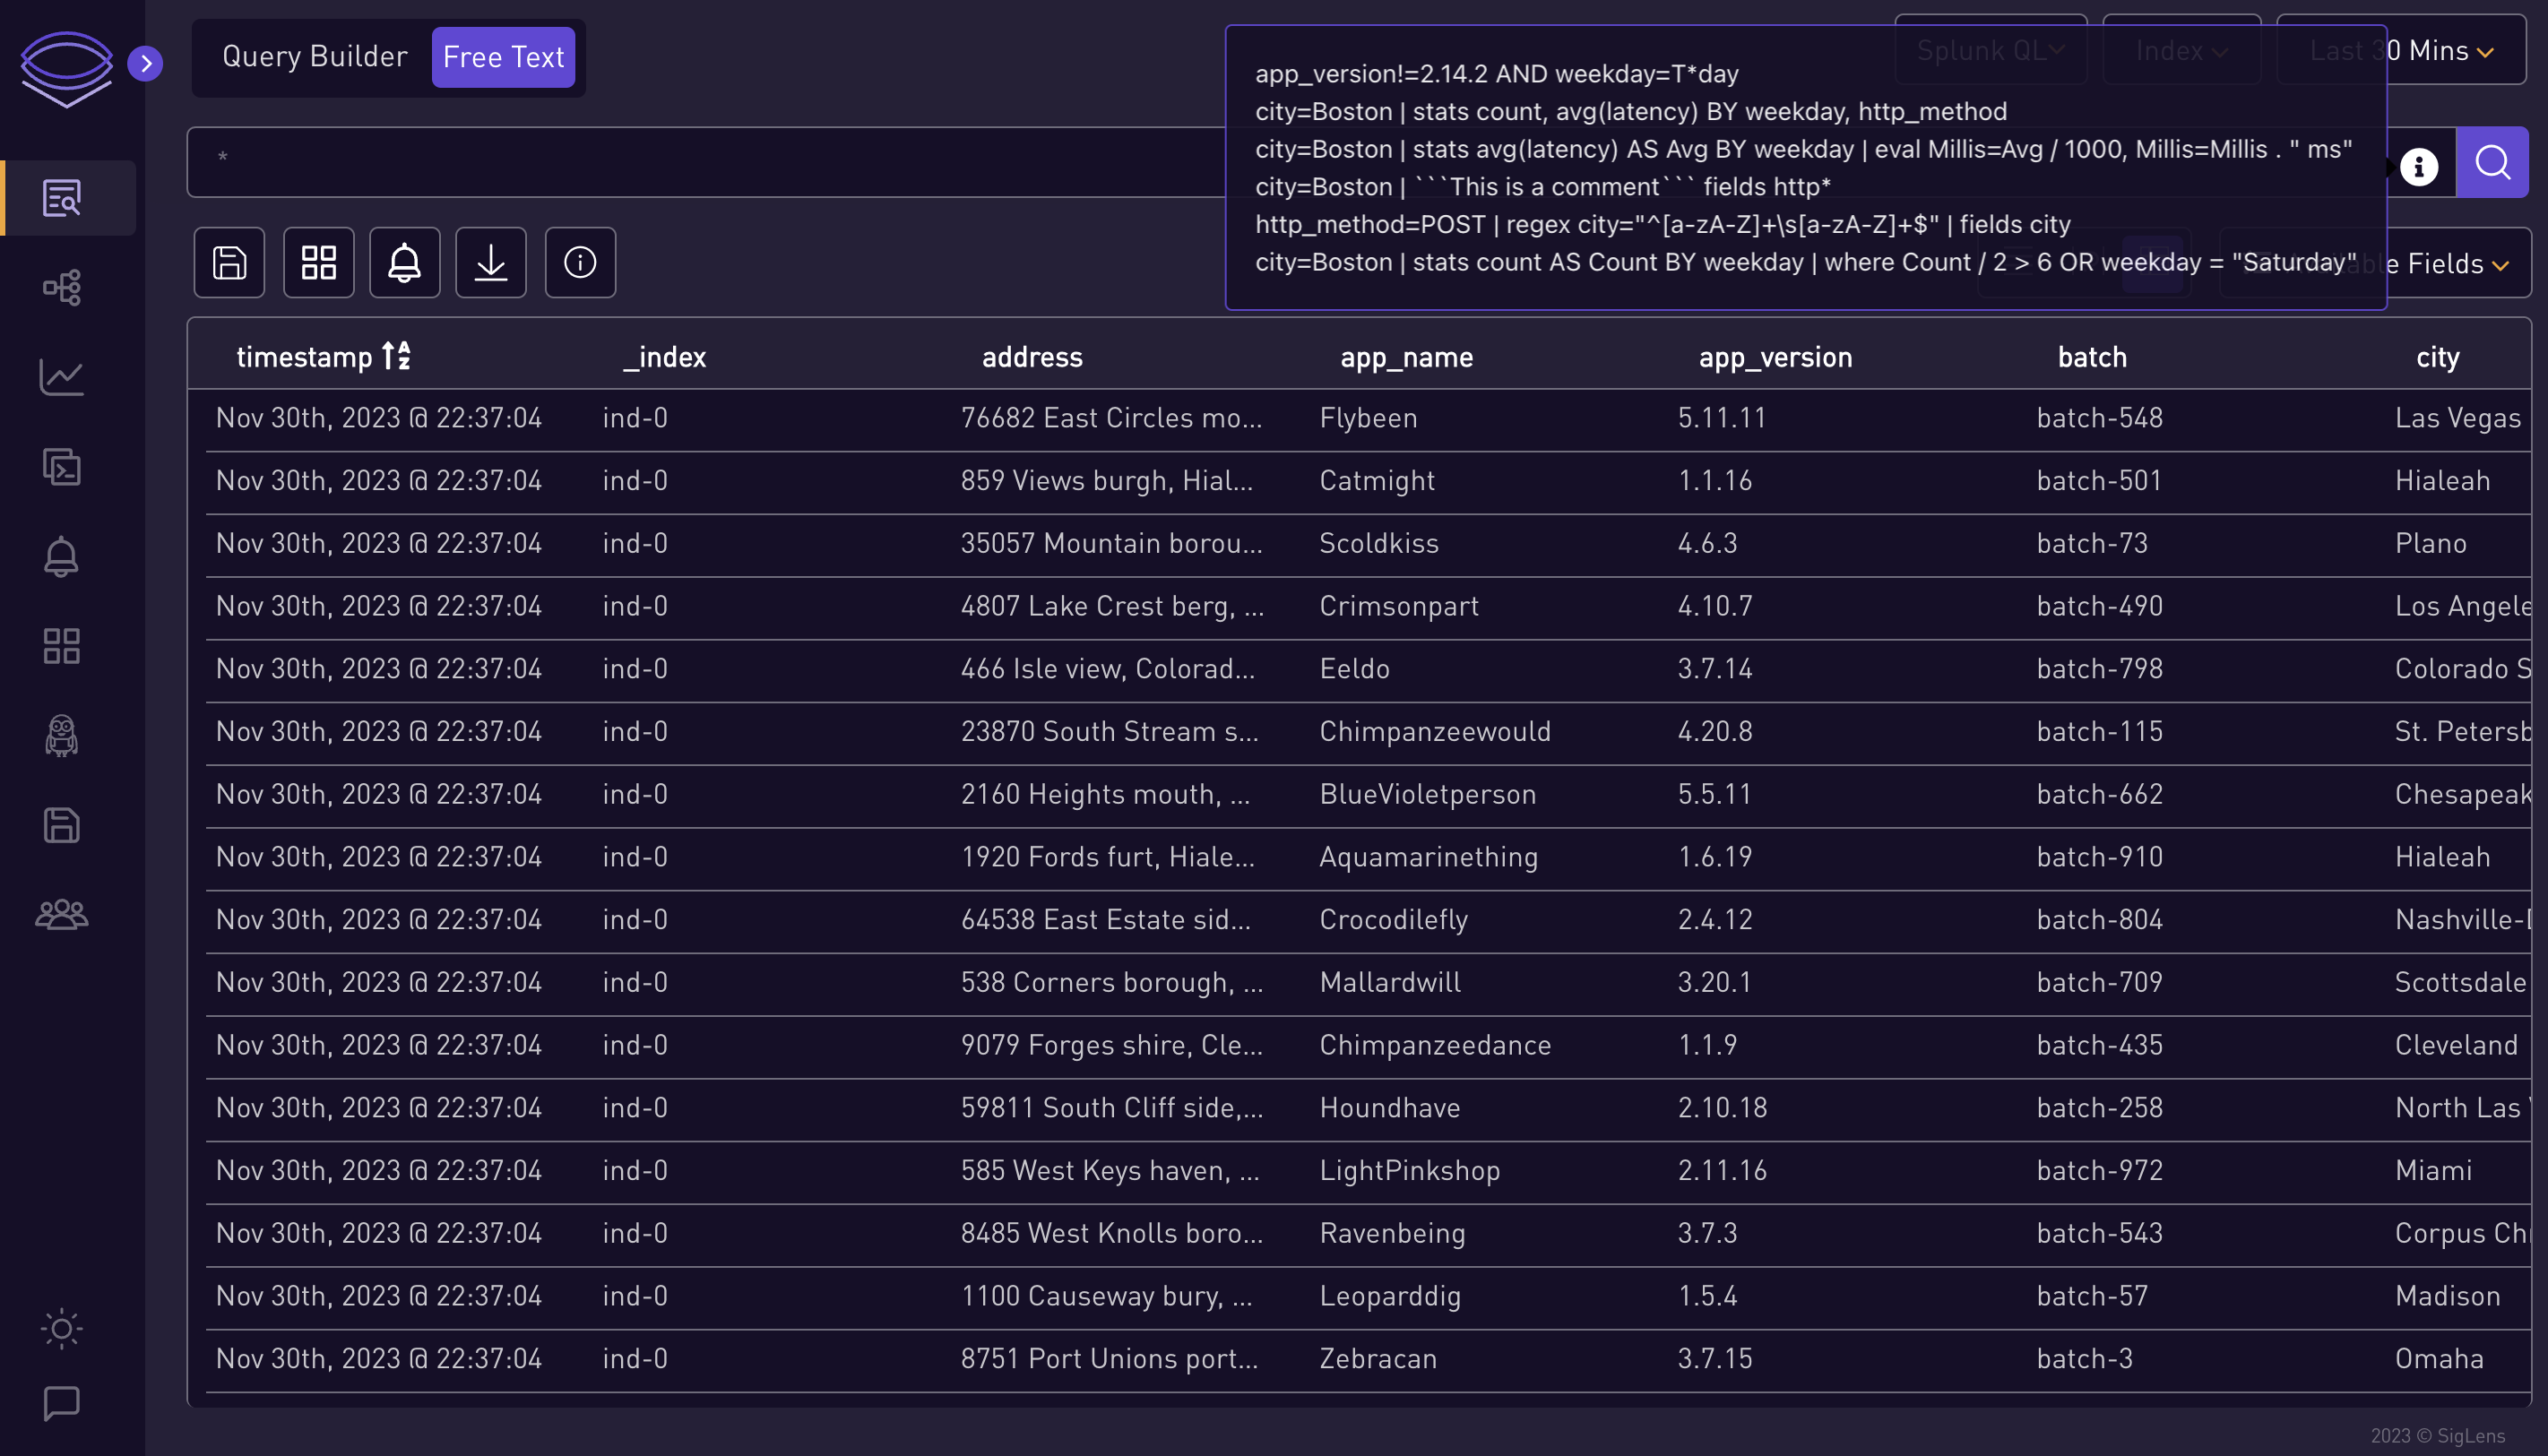Image resolution: width=2548 pixels, height=1456 pixels.
Task: Select example query containing 'eval Millis=Avg / 1000'
Action: point(1803,149)
